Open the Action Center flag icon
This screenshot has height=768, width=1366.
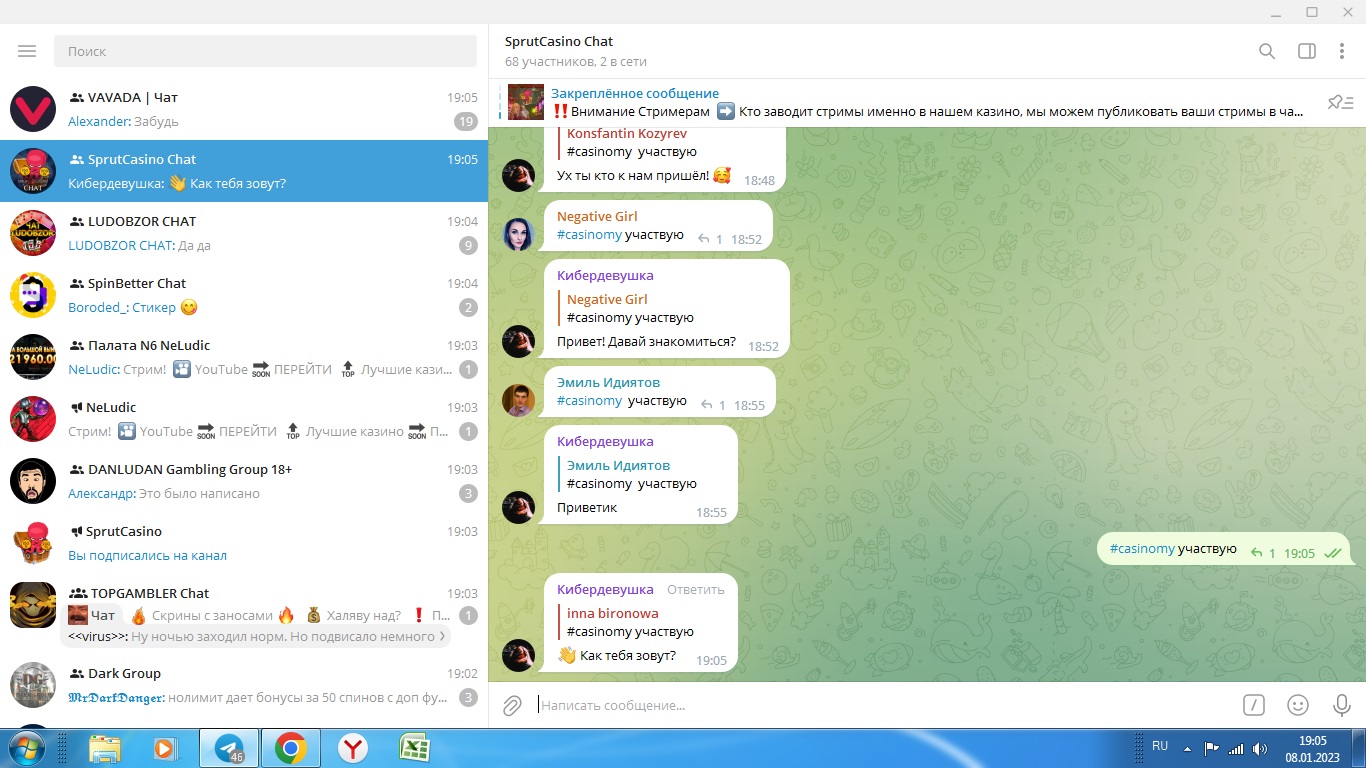pos(1211,748)
